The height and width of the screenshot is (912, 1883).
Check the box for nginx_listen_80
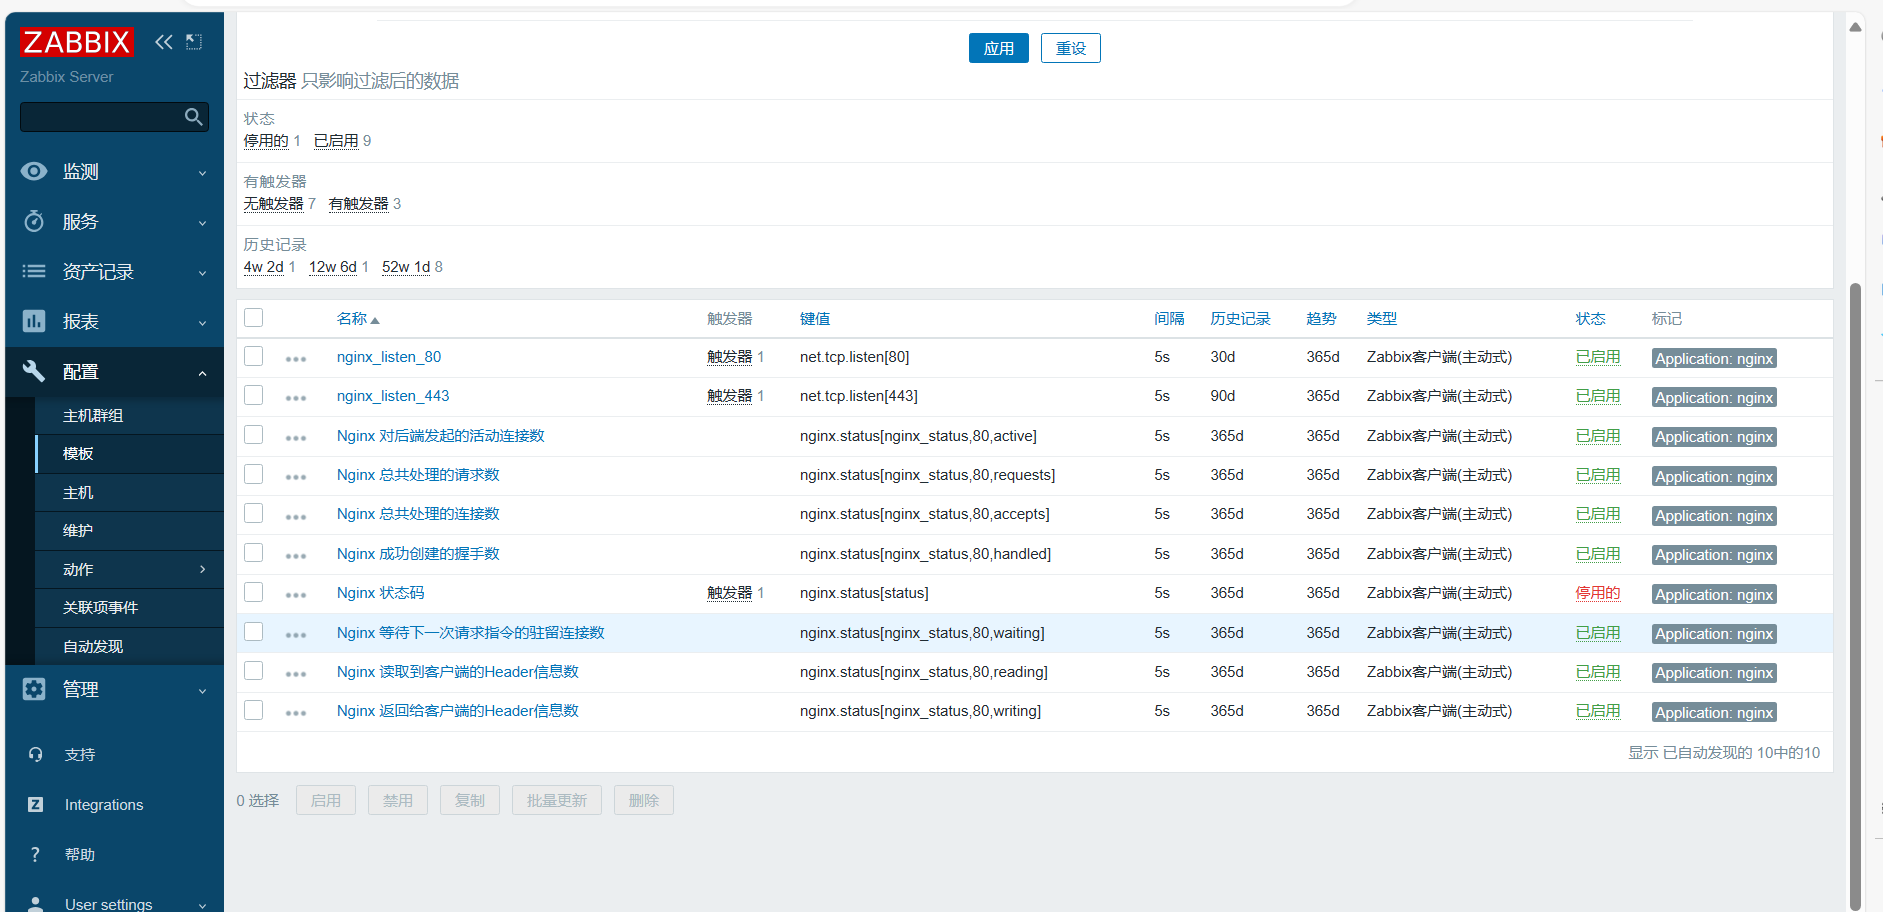point(254,356)
